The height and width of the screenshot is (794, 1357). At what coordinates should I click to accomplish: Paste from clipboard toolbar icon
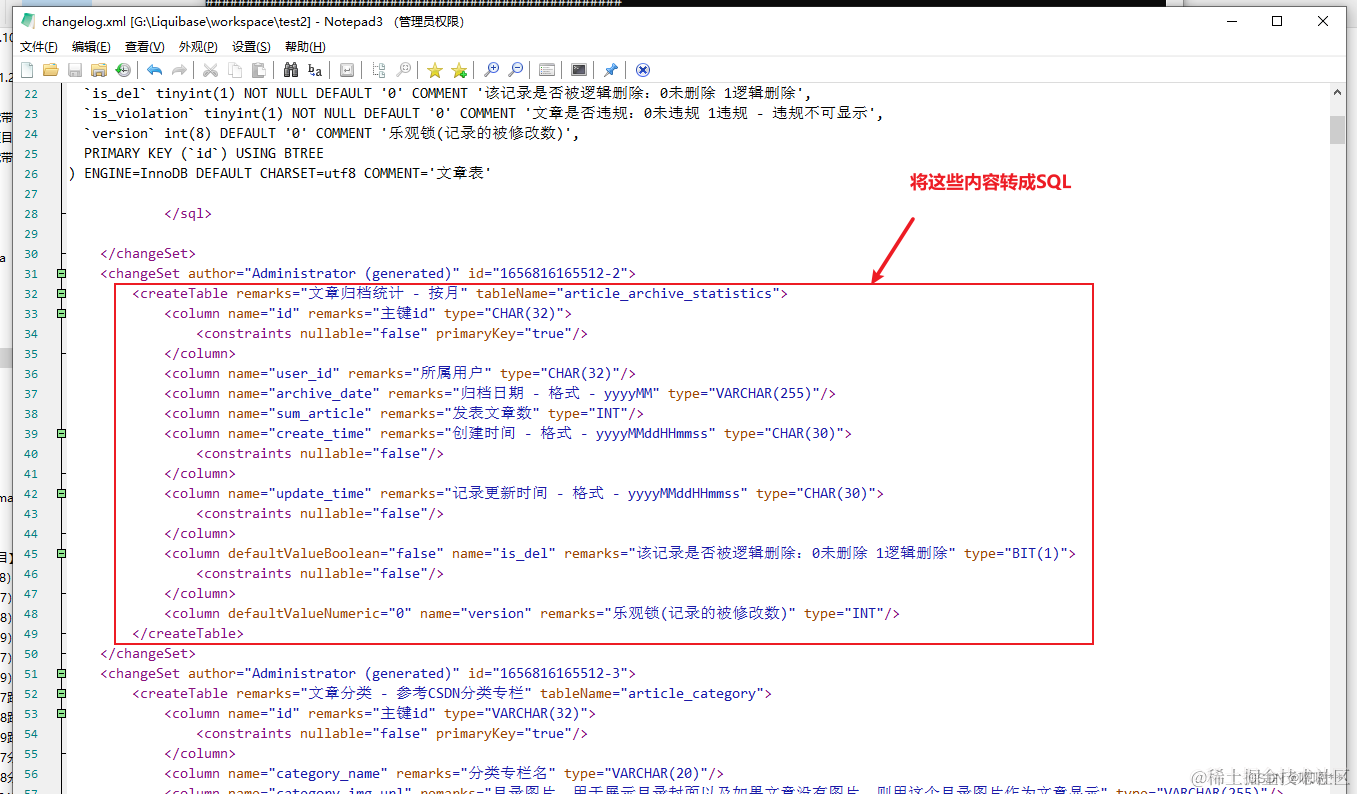(x=259, y=70)
